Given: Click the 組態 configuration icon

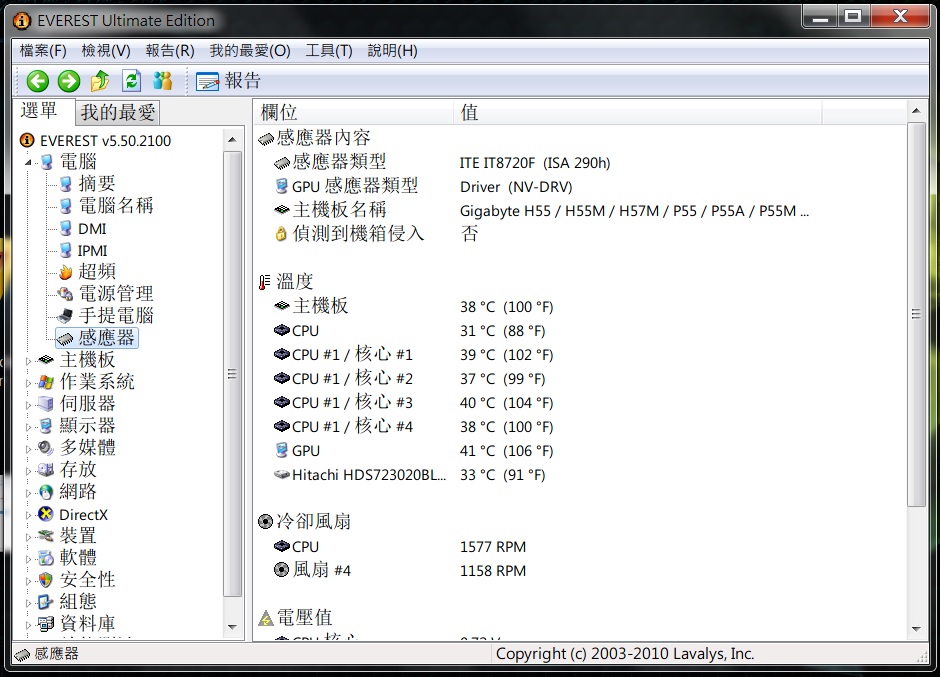Looking at the screenshot, I should (46, 602).
